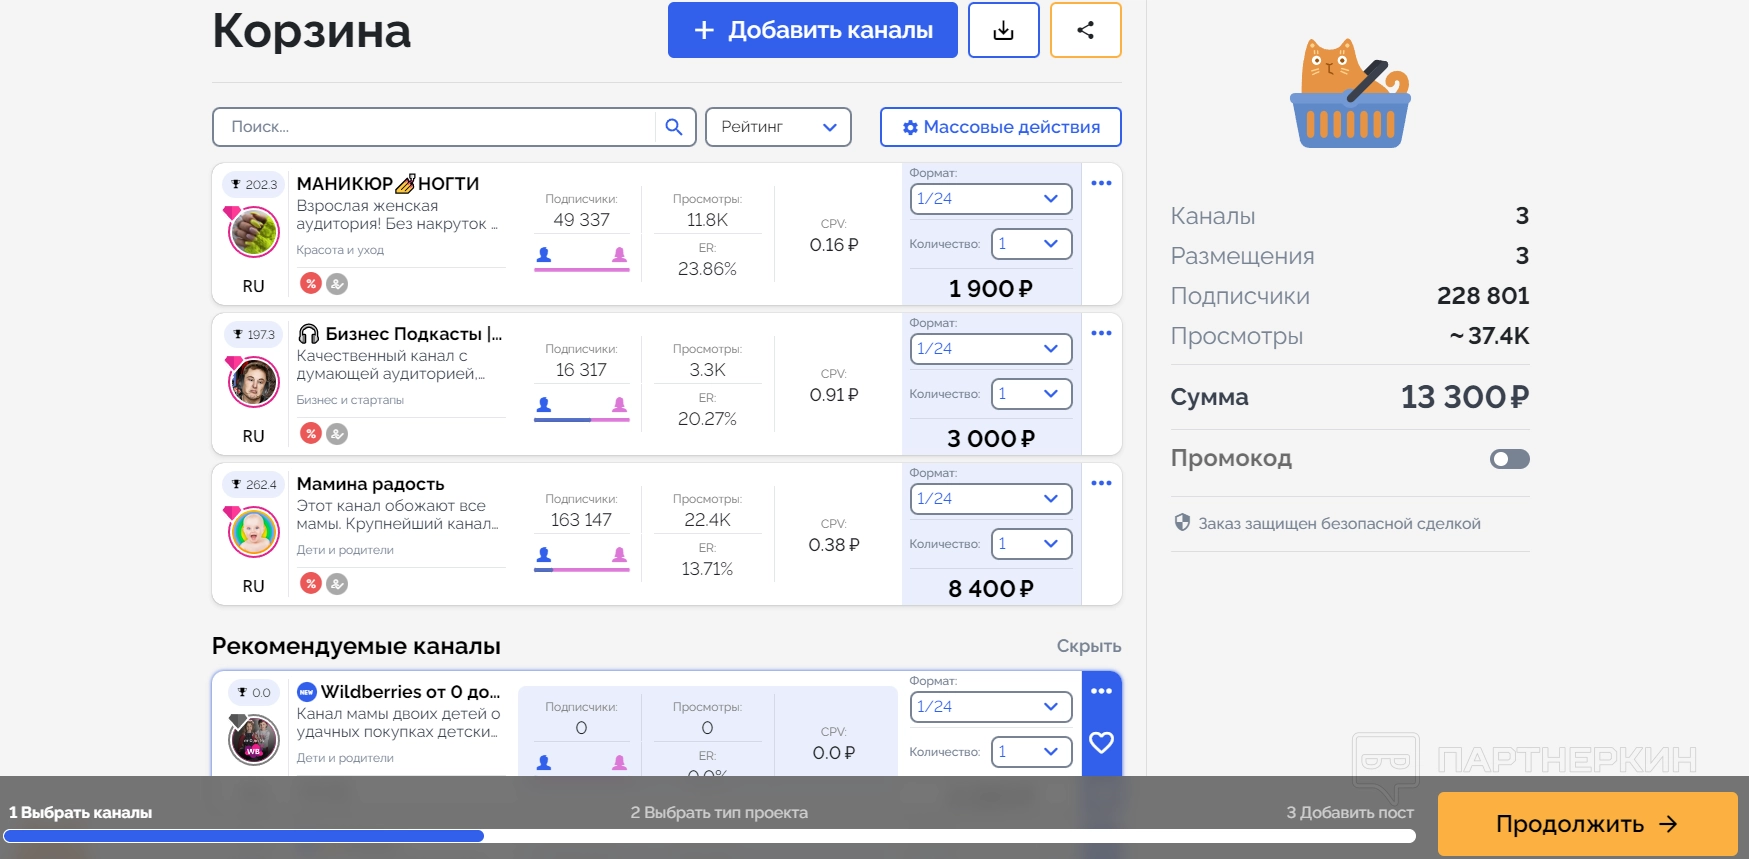Click the step progress bar
1749x859 pixels.
tap(710, 836)
